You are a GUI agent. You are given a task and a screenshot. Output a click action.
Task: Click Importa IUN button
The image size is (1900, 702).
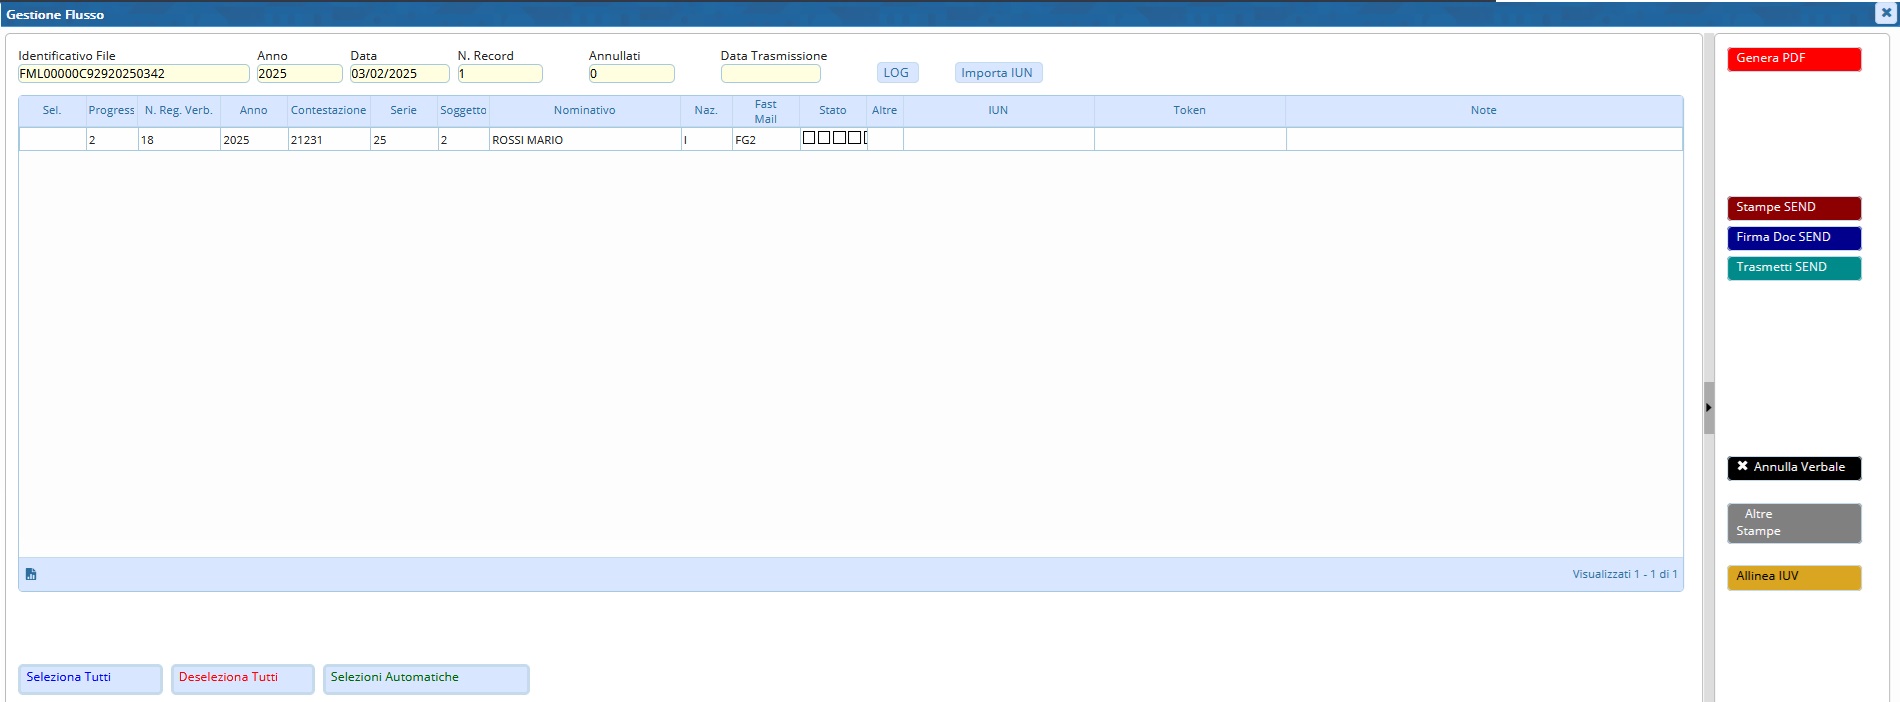point(997,73)
